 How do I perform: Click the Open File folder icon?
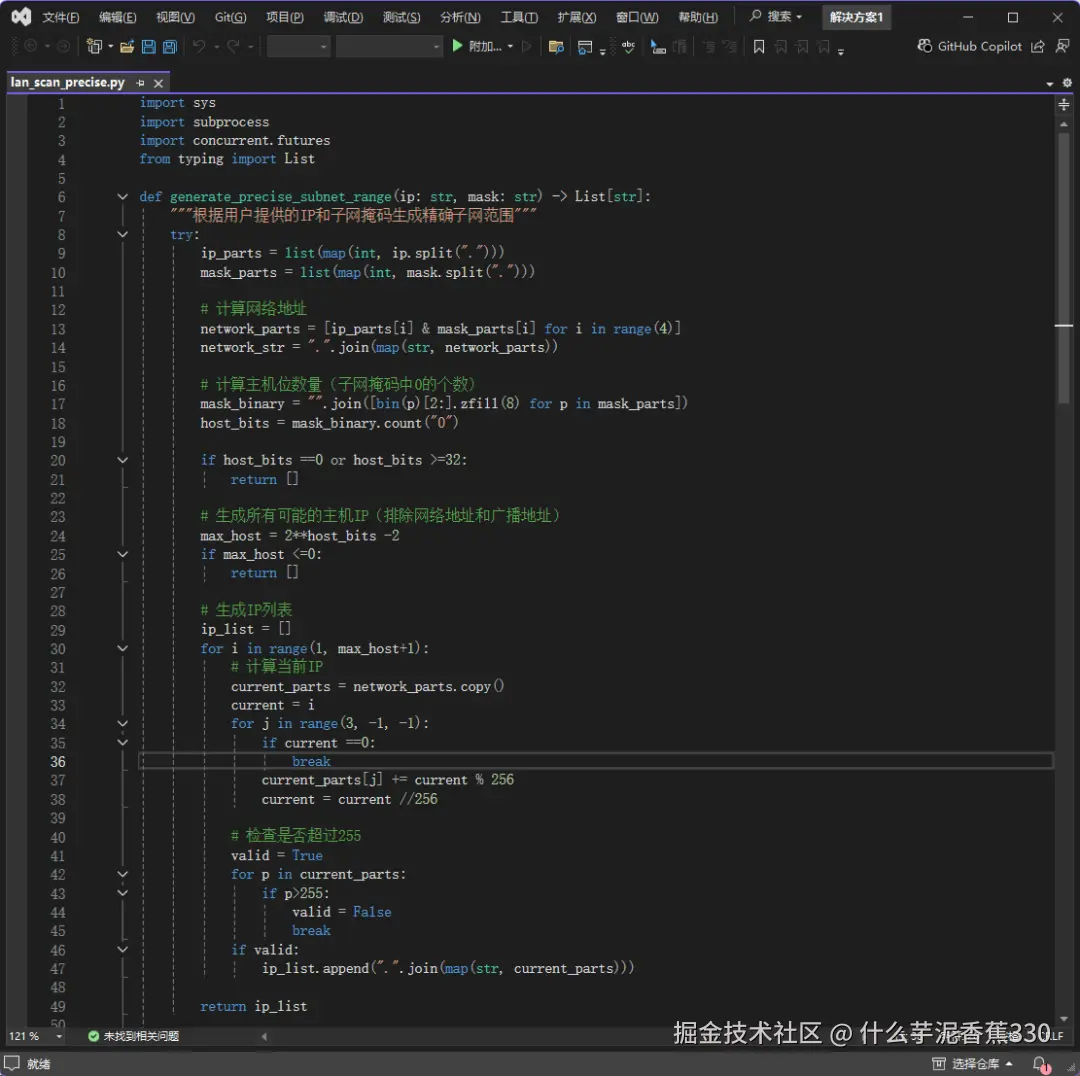pyautogui.click(x=127, y=46)
